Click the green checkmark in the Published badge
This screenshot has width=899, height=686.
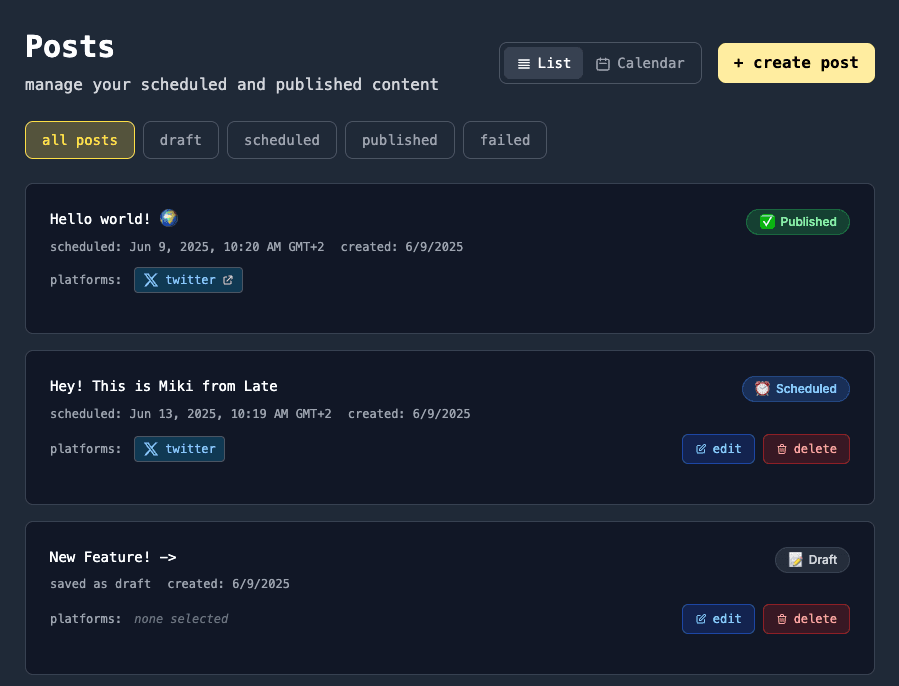(x=765, y=222)
